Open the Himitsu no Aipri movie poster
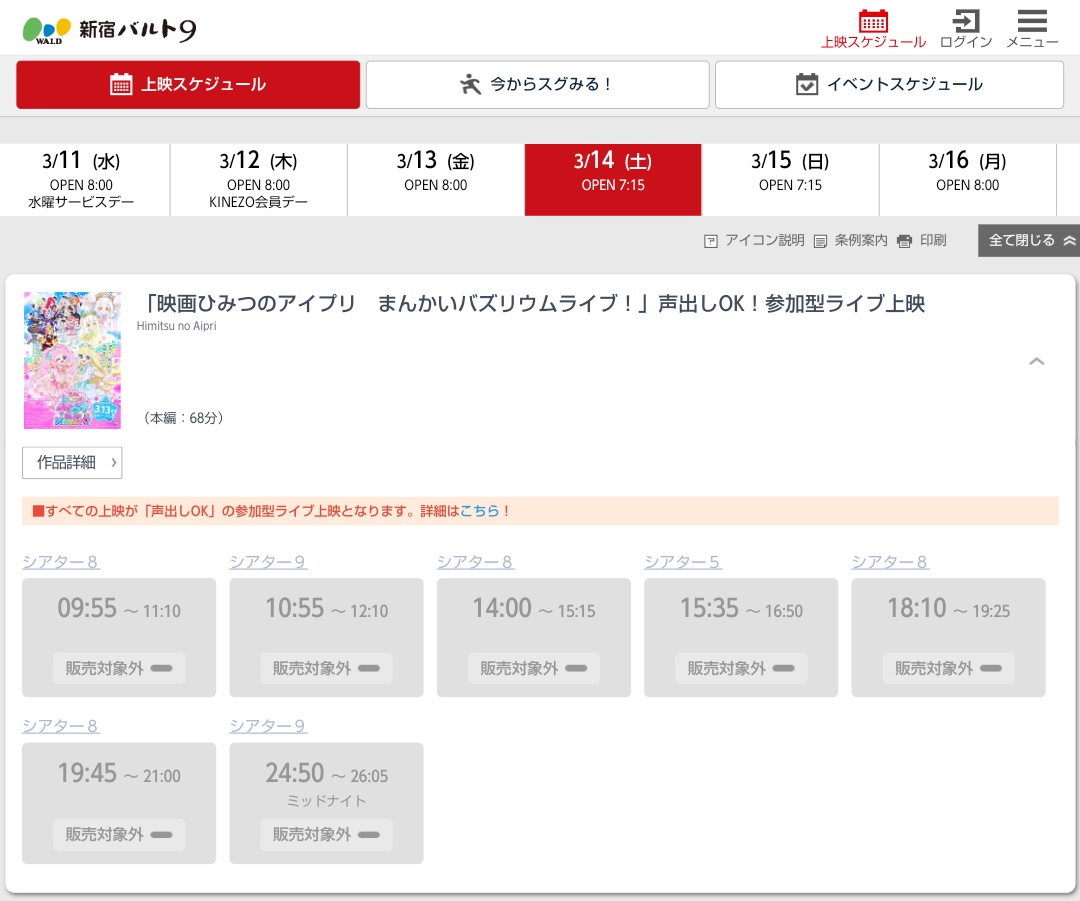 (72, 360)
